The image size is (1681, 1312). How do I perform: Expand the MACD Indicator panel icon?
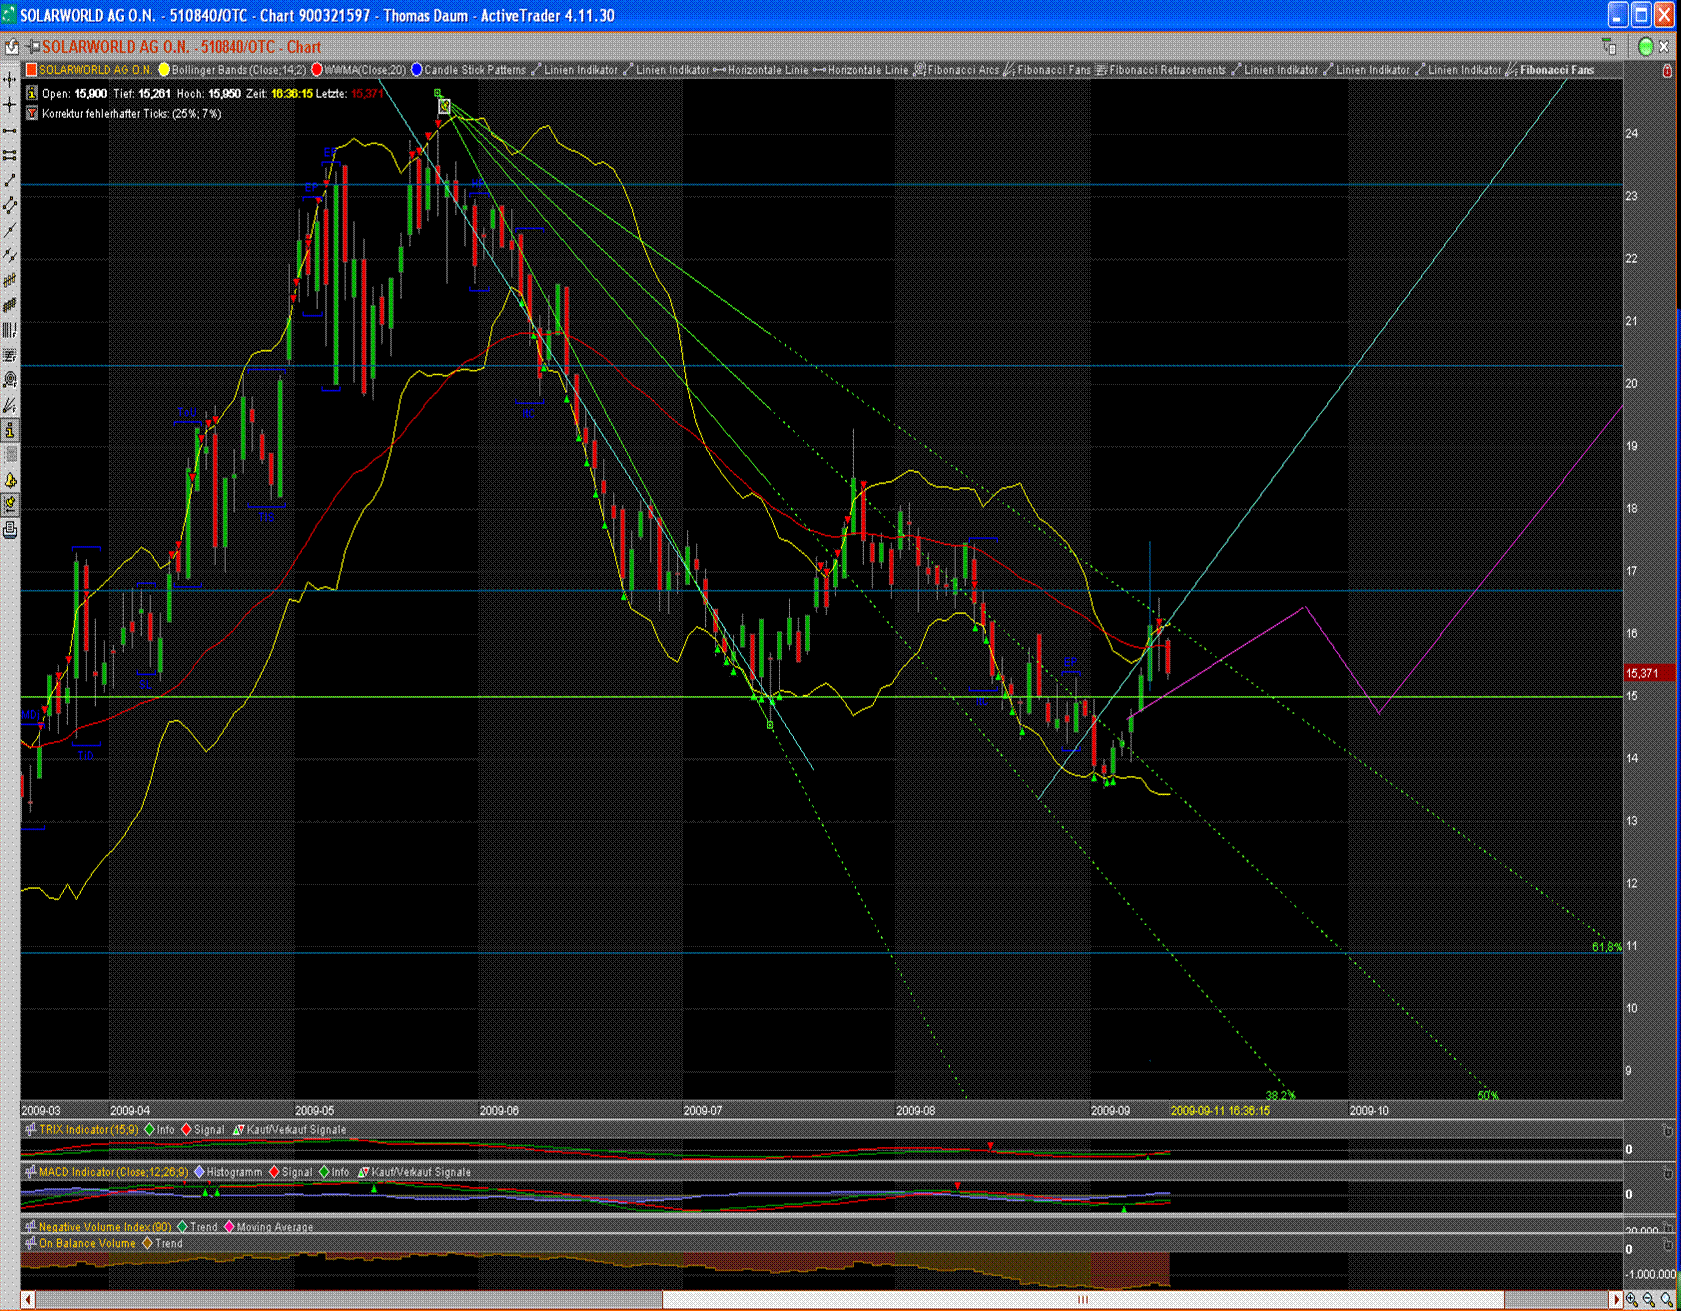click(x=31, y=1172)
